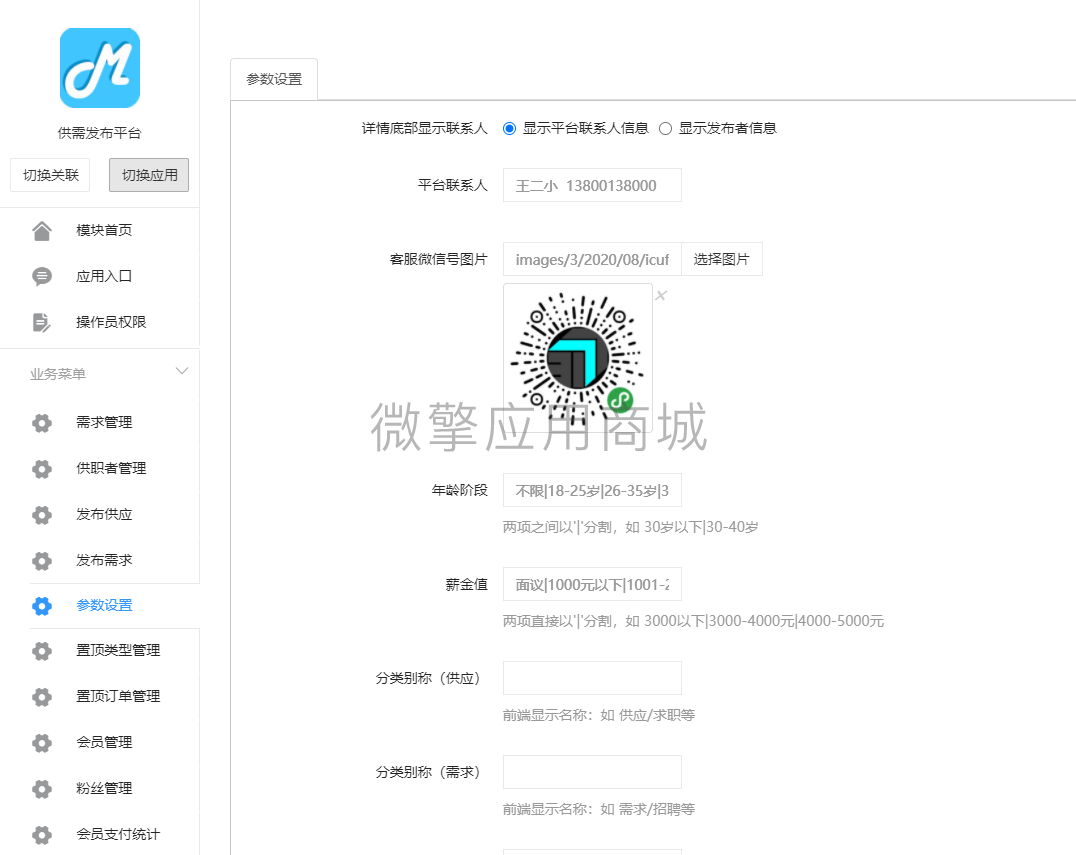Click the chat bubble icon beside 应用入口

(x=42, y=277)
